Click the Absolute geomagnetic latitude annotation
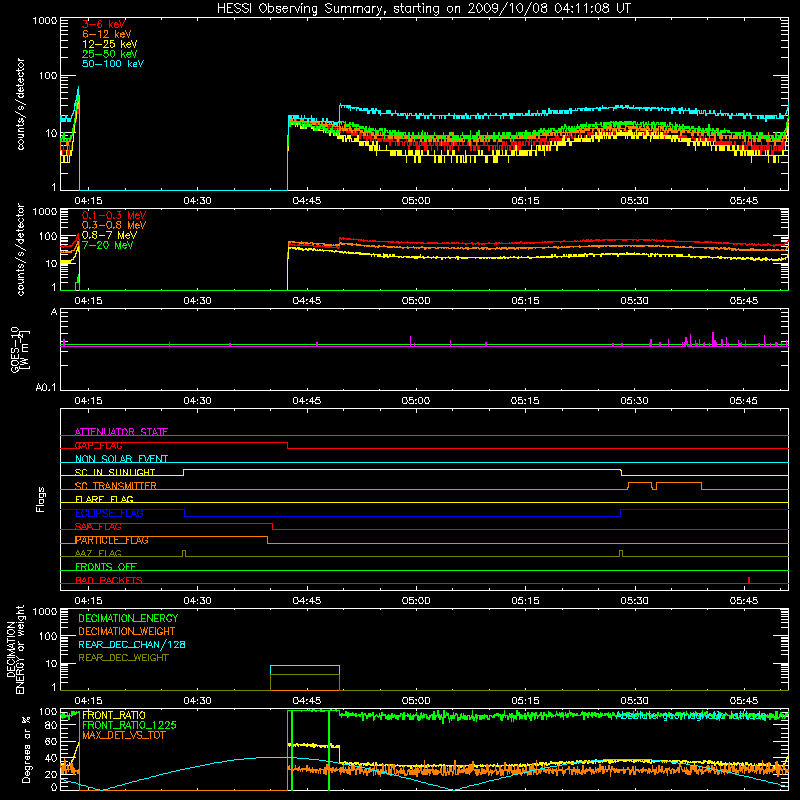Image resolution: width=800 pixels, height=800 pixels. [x=692, y=715]
